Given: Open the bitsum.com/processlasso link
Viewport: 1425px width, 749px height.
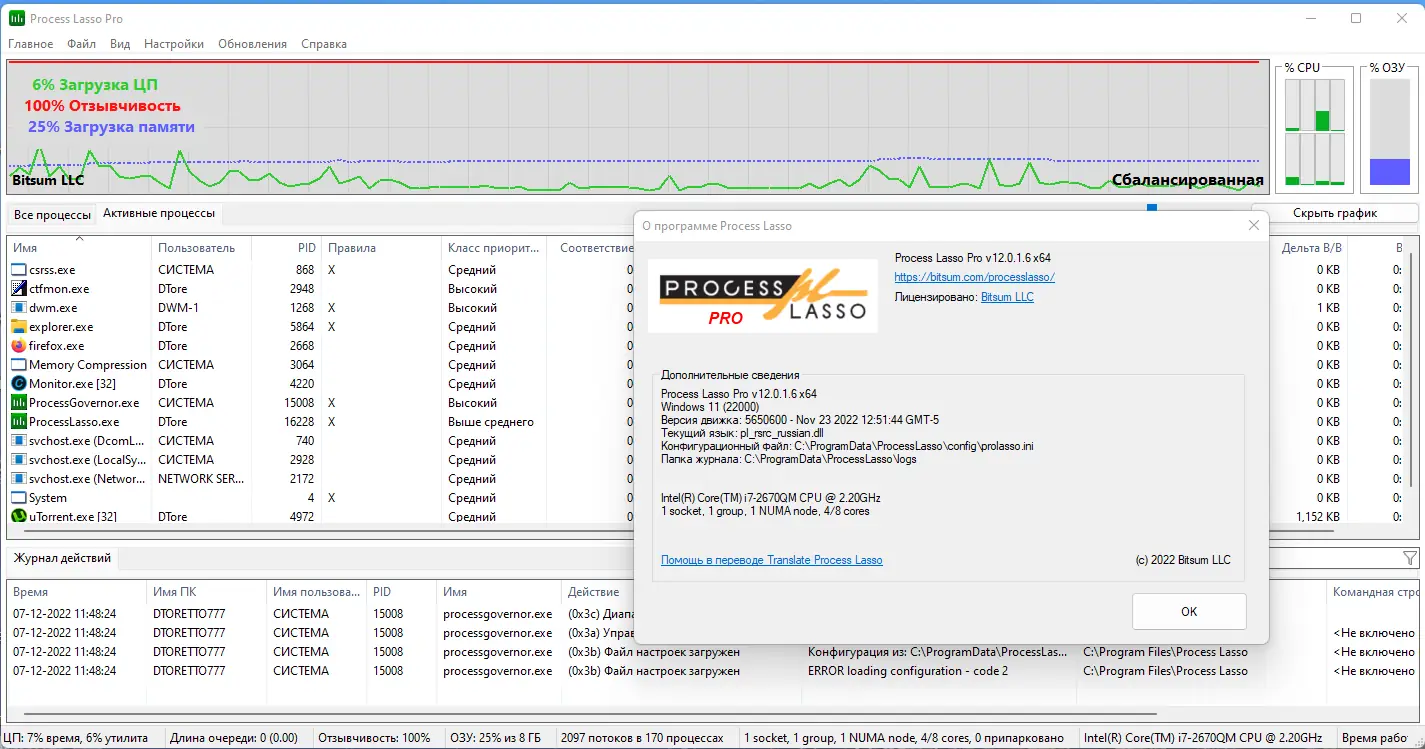Looking at the screenshot, I should [x=972, y=276].
